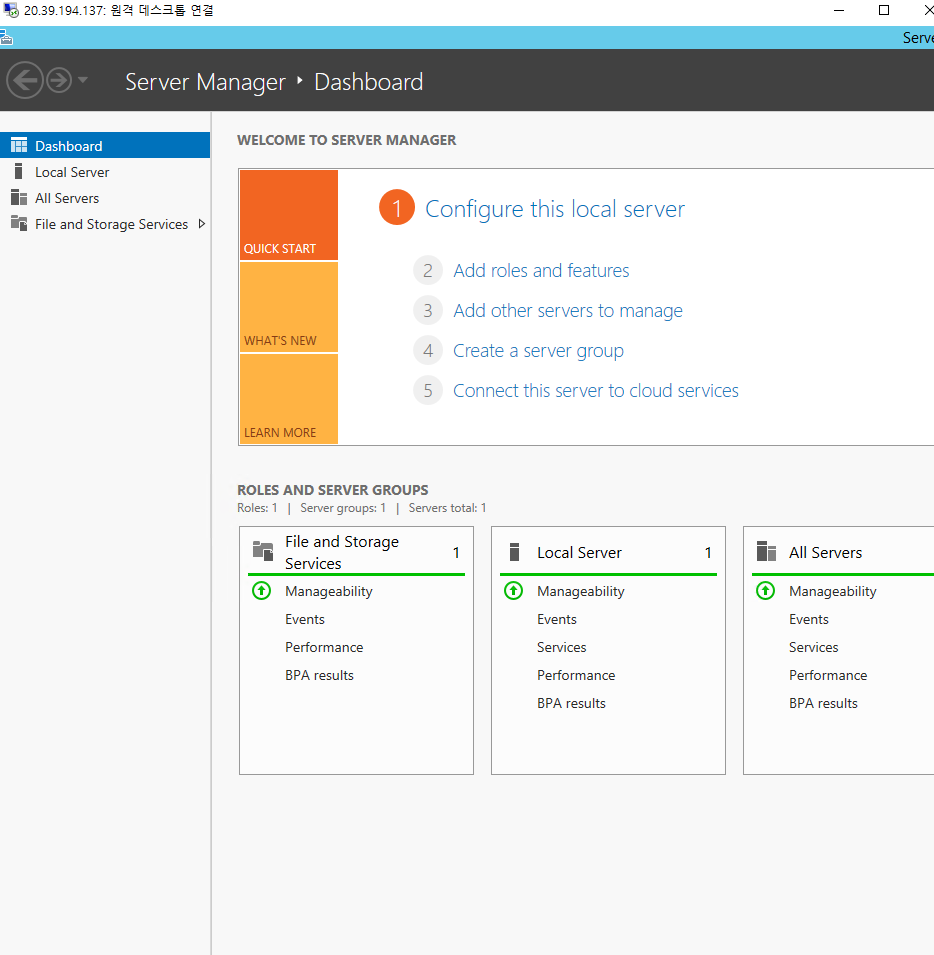Click the File and Storage Services sidebar icon
Image resolution: width=934 pixels, height=955 pixels.
(x=19, y=224)
